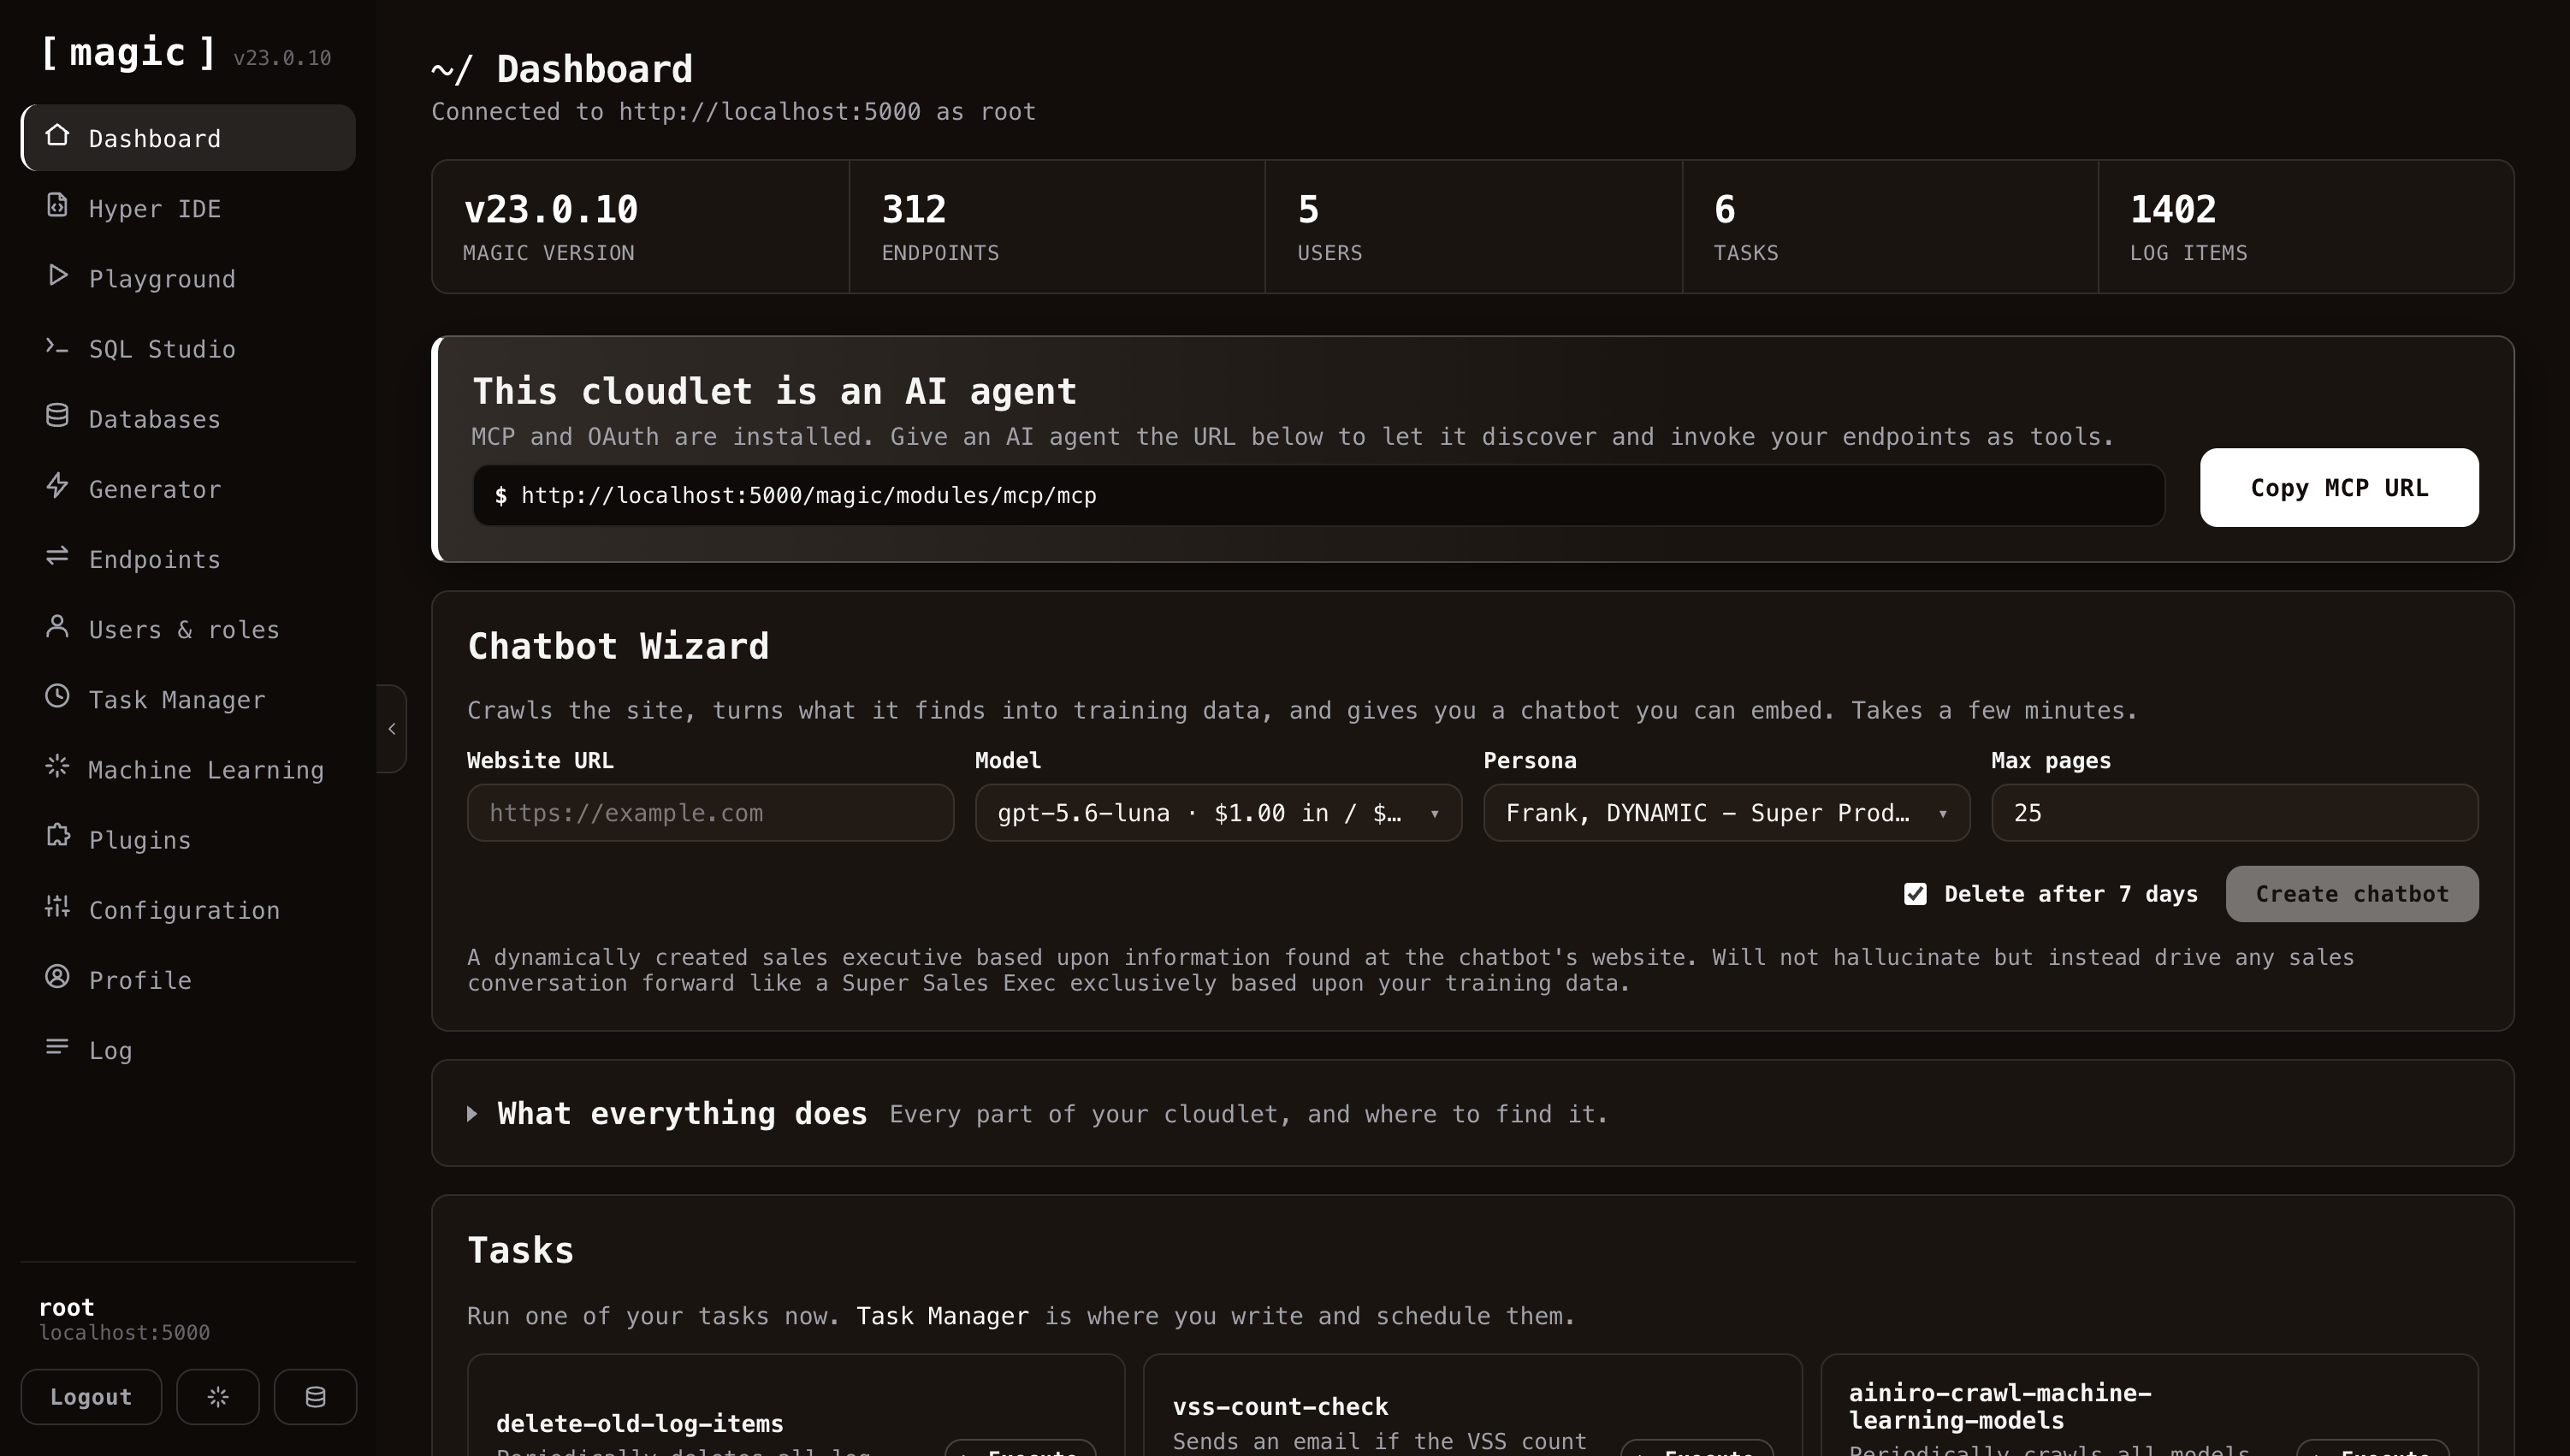Go to Users & roles
The width and height of the screenshot is (2570, 1456).
[x=188, y=629]
